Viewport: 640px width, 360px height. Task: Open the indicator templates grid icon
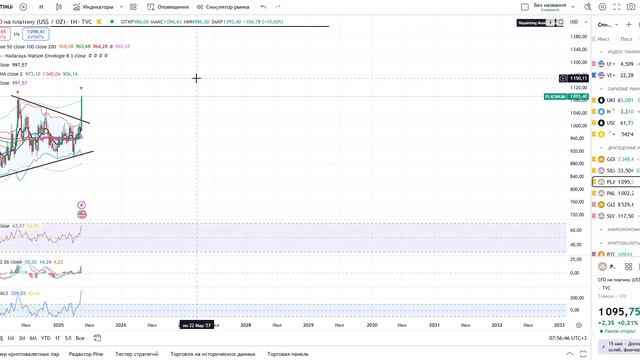(133, 7)
